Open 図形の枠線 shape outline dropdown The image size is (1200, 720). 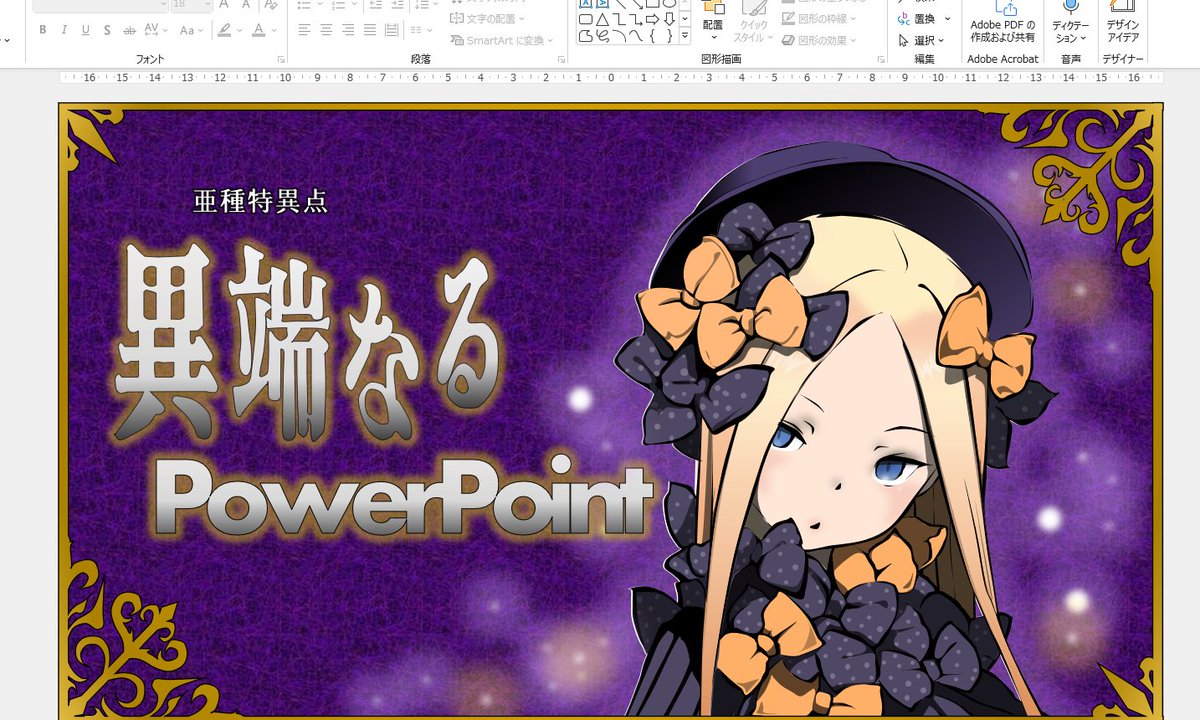[x=818, y=18]
